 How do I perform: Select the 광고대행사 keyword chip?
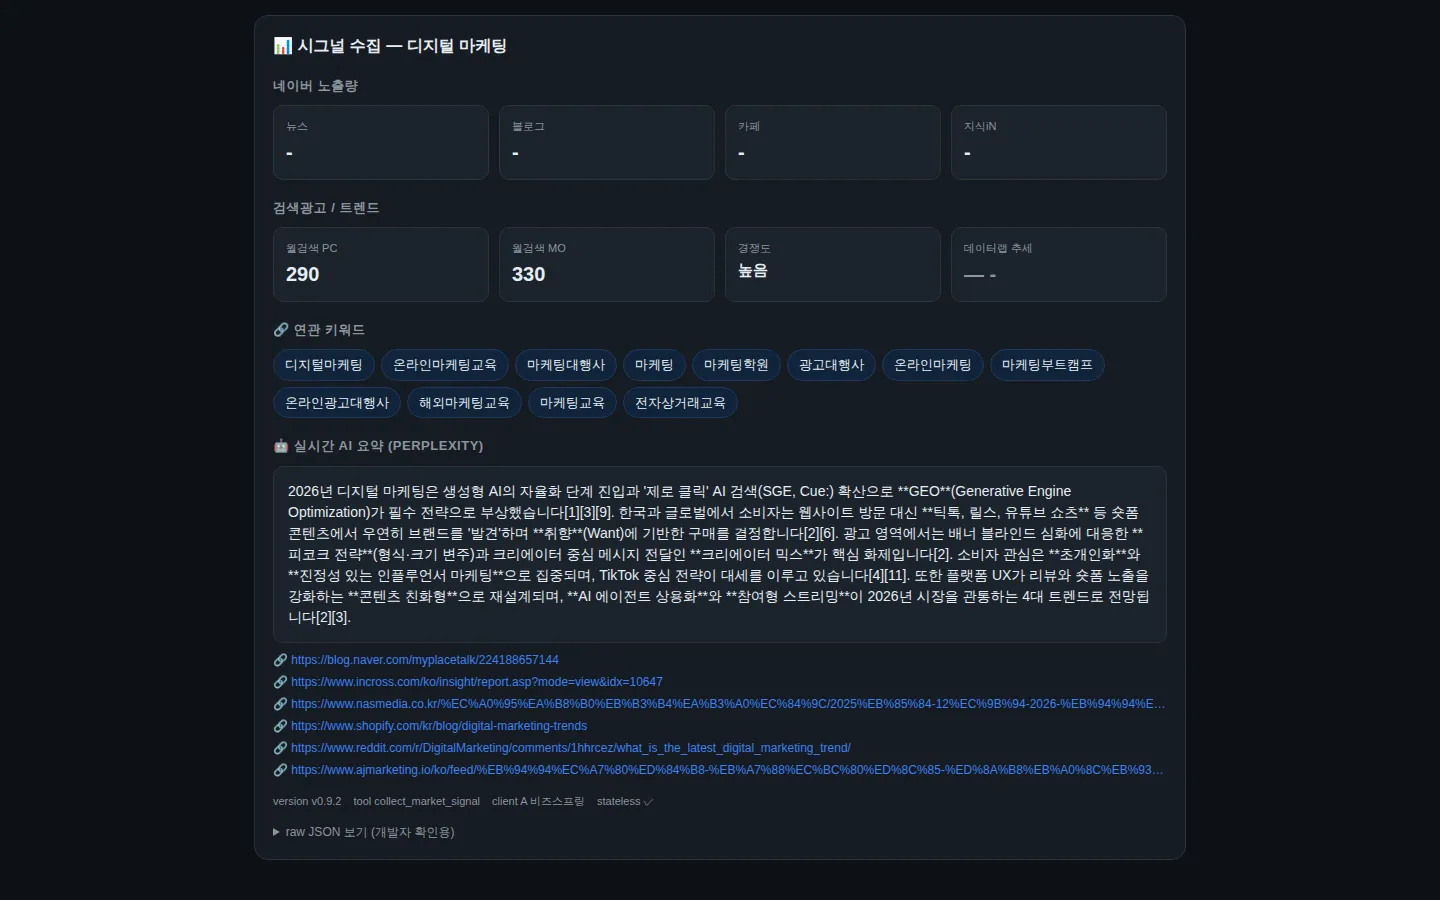coord(831,365)
